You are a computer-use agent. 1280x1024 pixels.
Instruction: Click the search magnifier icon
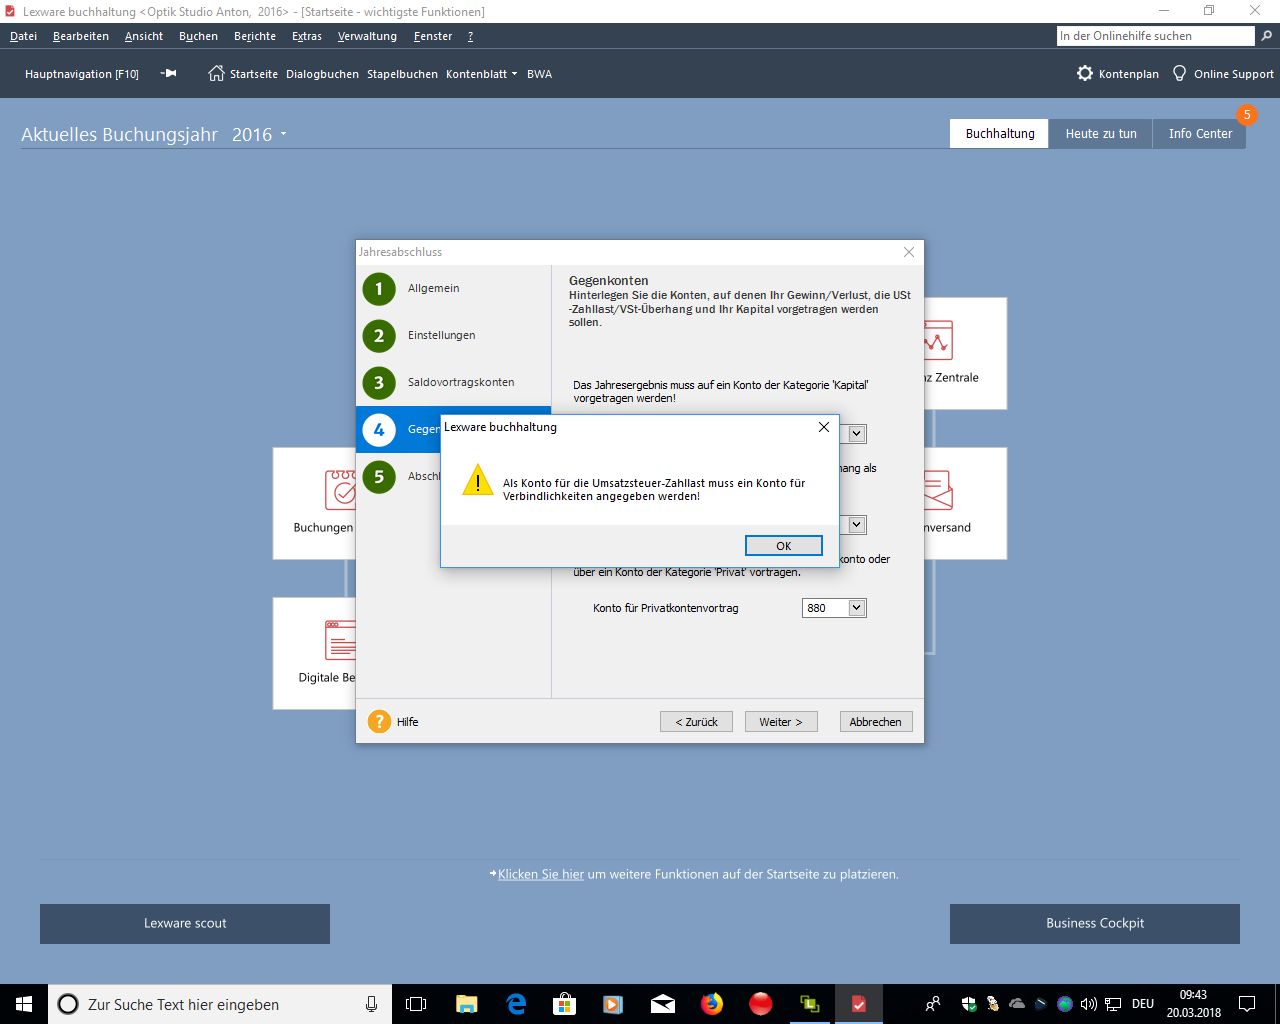pos(1267,36)
